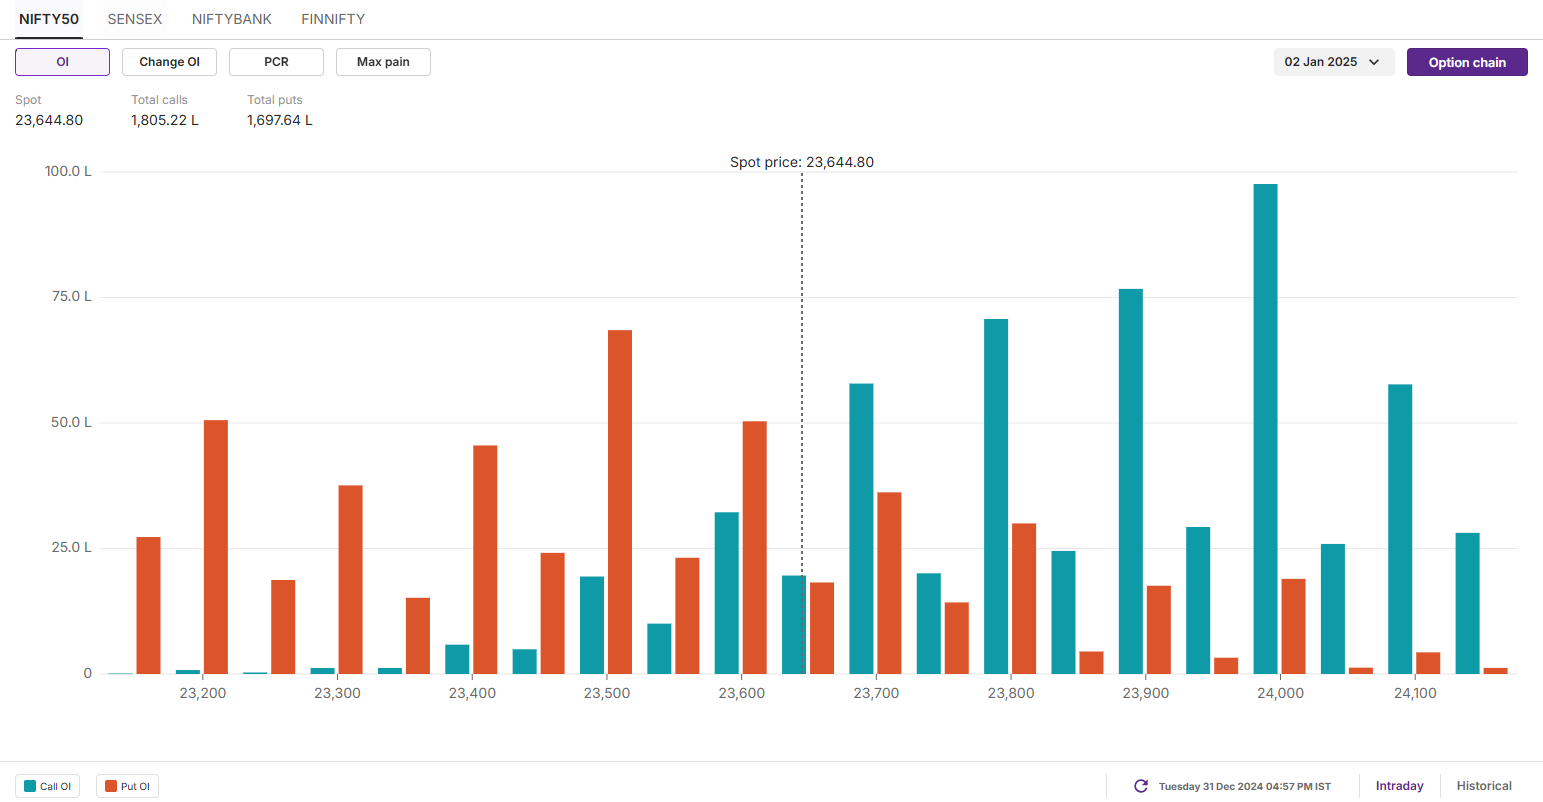Viewport: 1543px width, 802px height.
Task: Click the 24,000 strike call OI bar
Action: 1265,429
